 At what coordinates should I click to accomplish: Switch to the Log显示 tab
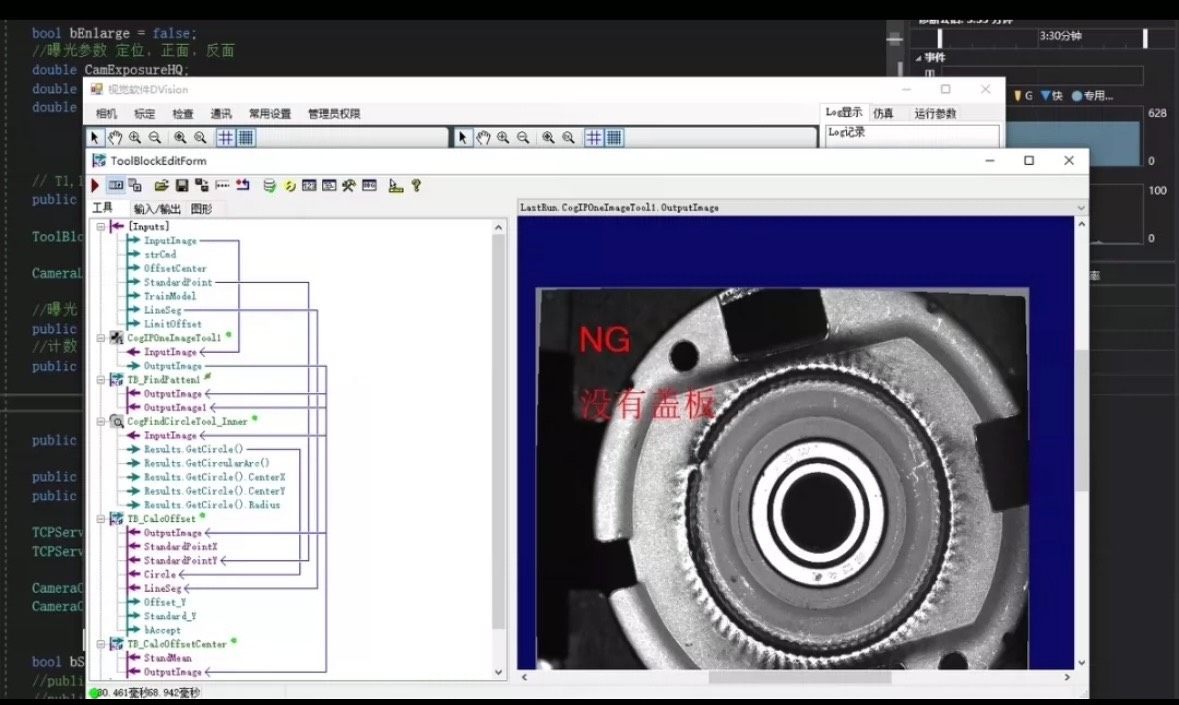coord(844,112)
